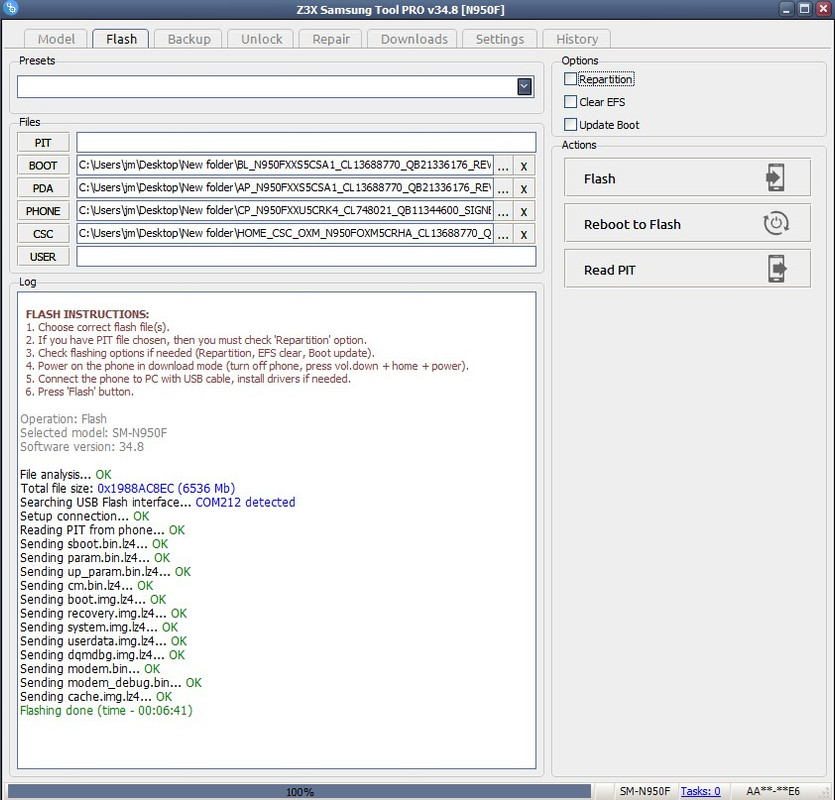Browse for BOOT file with ellipsis button
Image resolution: width=835 pixels, height=800 pixels.
pyautogui.click(x=503, y=166)
